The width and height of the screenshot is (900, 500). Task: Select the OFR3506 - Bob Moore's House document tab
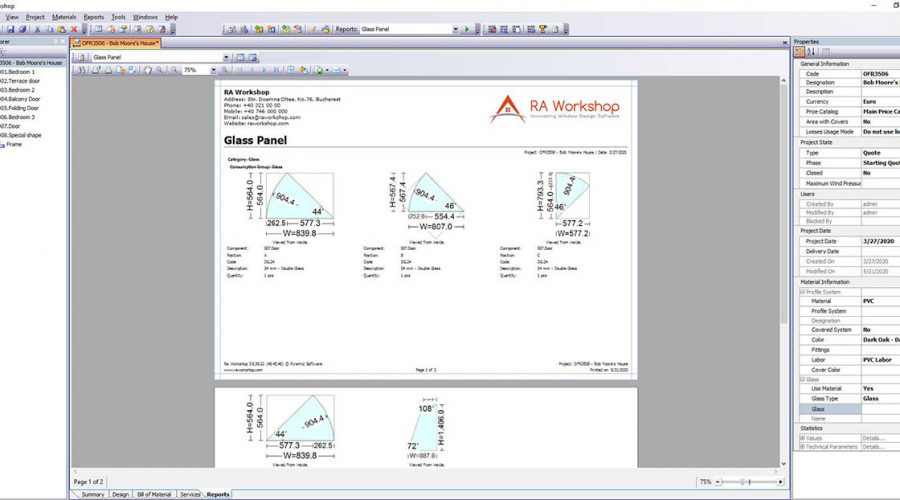coord(116,43)
